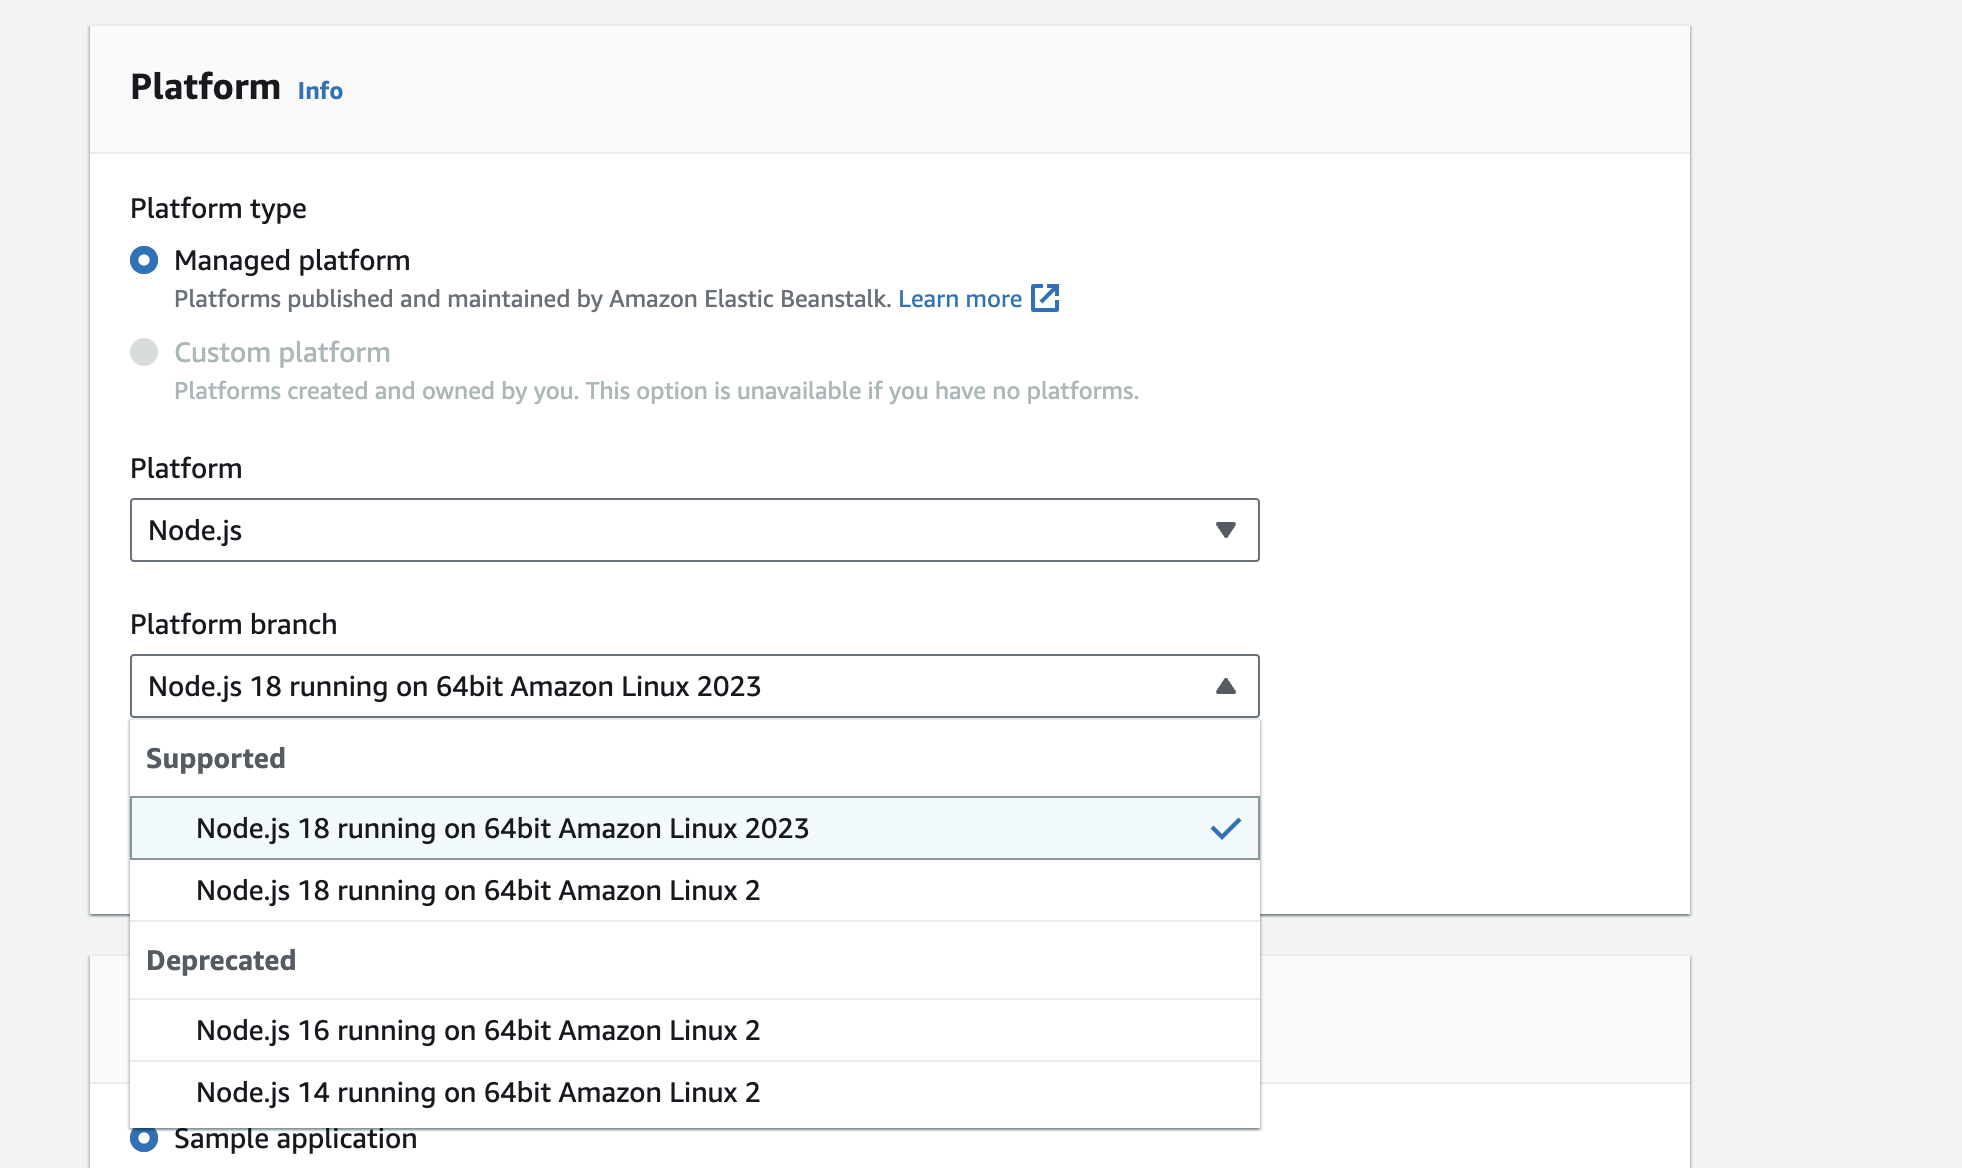Choose Node.js 18 on Amazon Linux 2023
1962x1168 pixels.
502,828
